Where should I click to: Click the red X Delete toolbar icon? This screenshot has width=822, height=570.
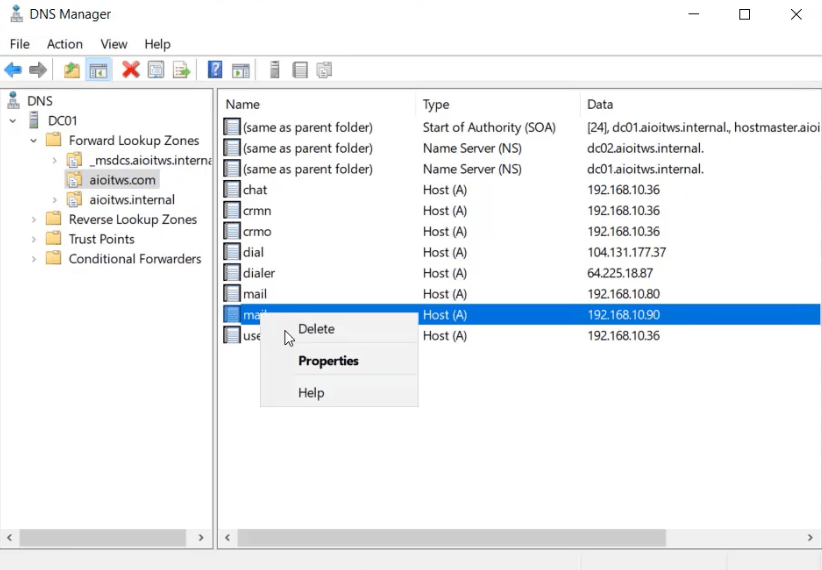(x=130, y=70)
